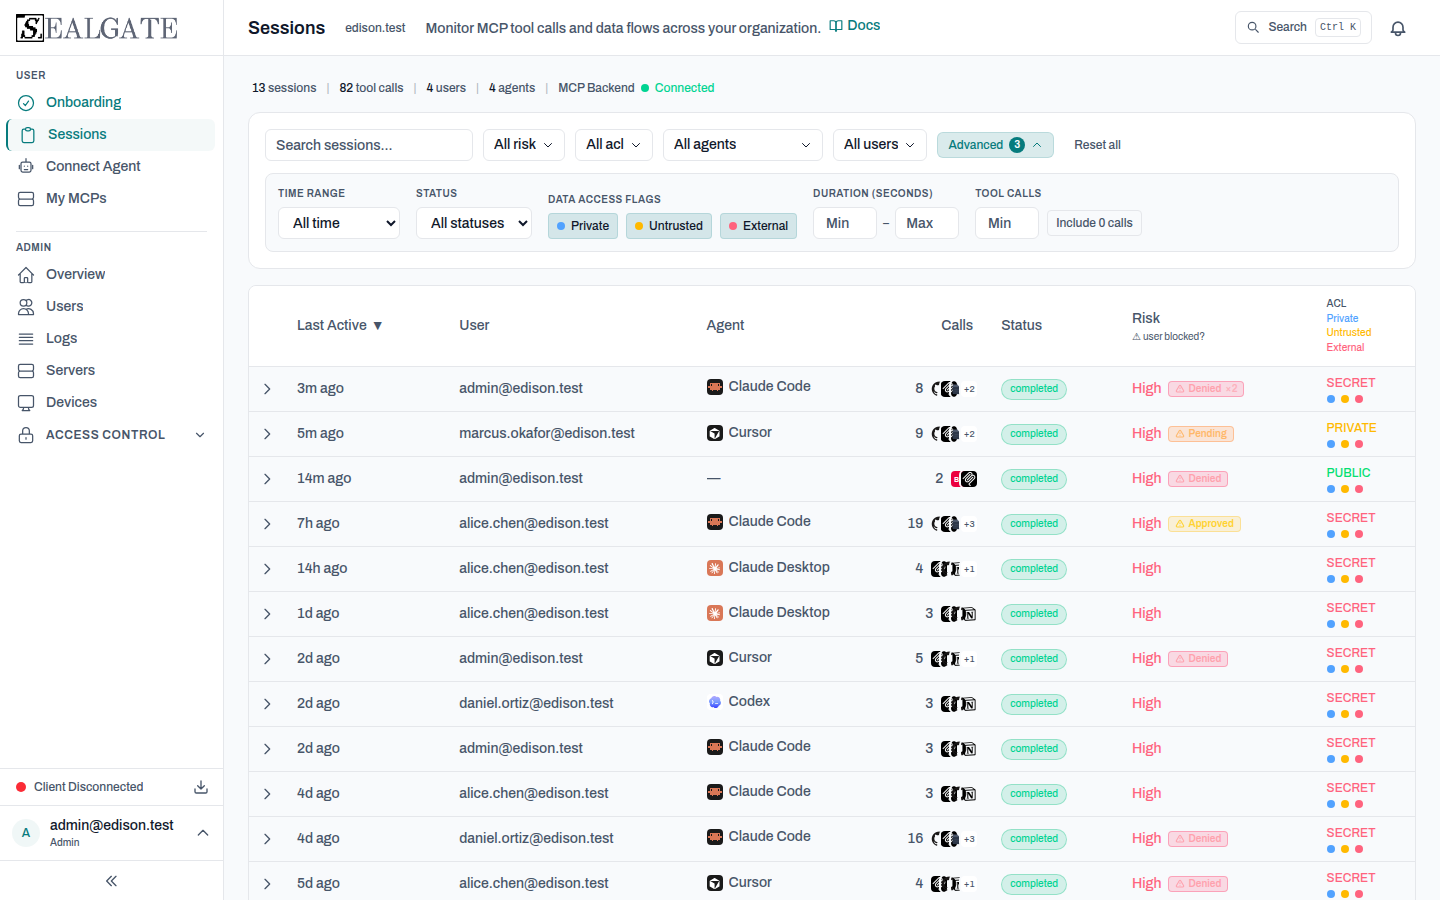Open the notifications bell
This screenshot has width=1440, height=900.
click(x=1398, y=28)
